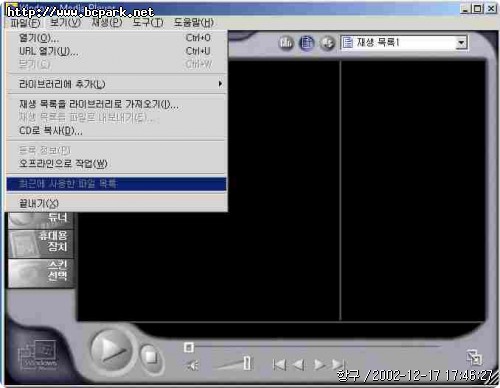Select 열기(O)... in the file menu

click(x=117, y=38)
